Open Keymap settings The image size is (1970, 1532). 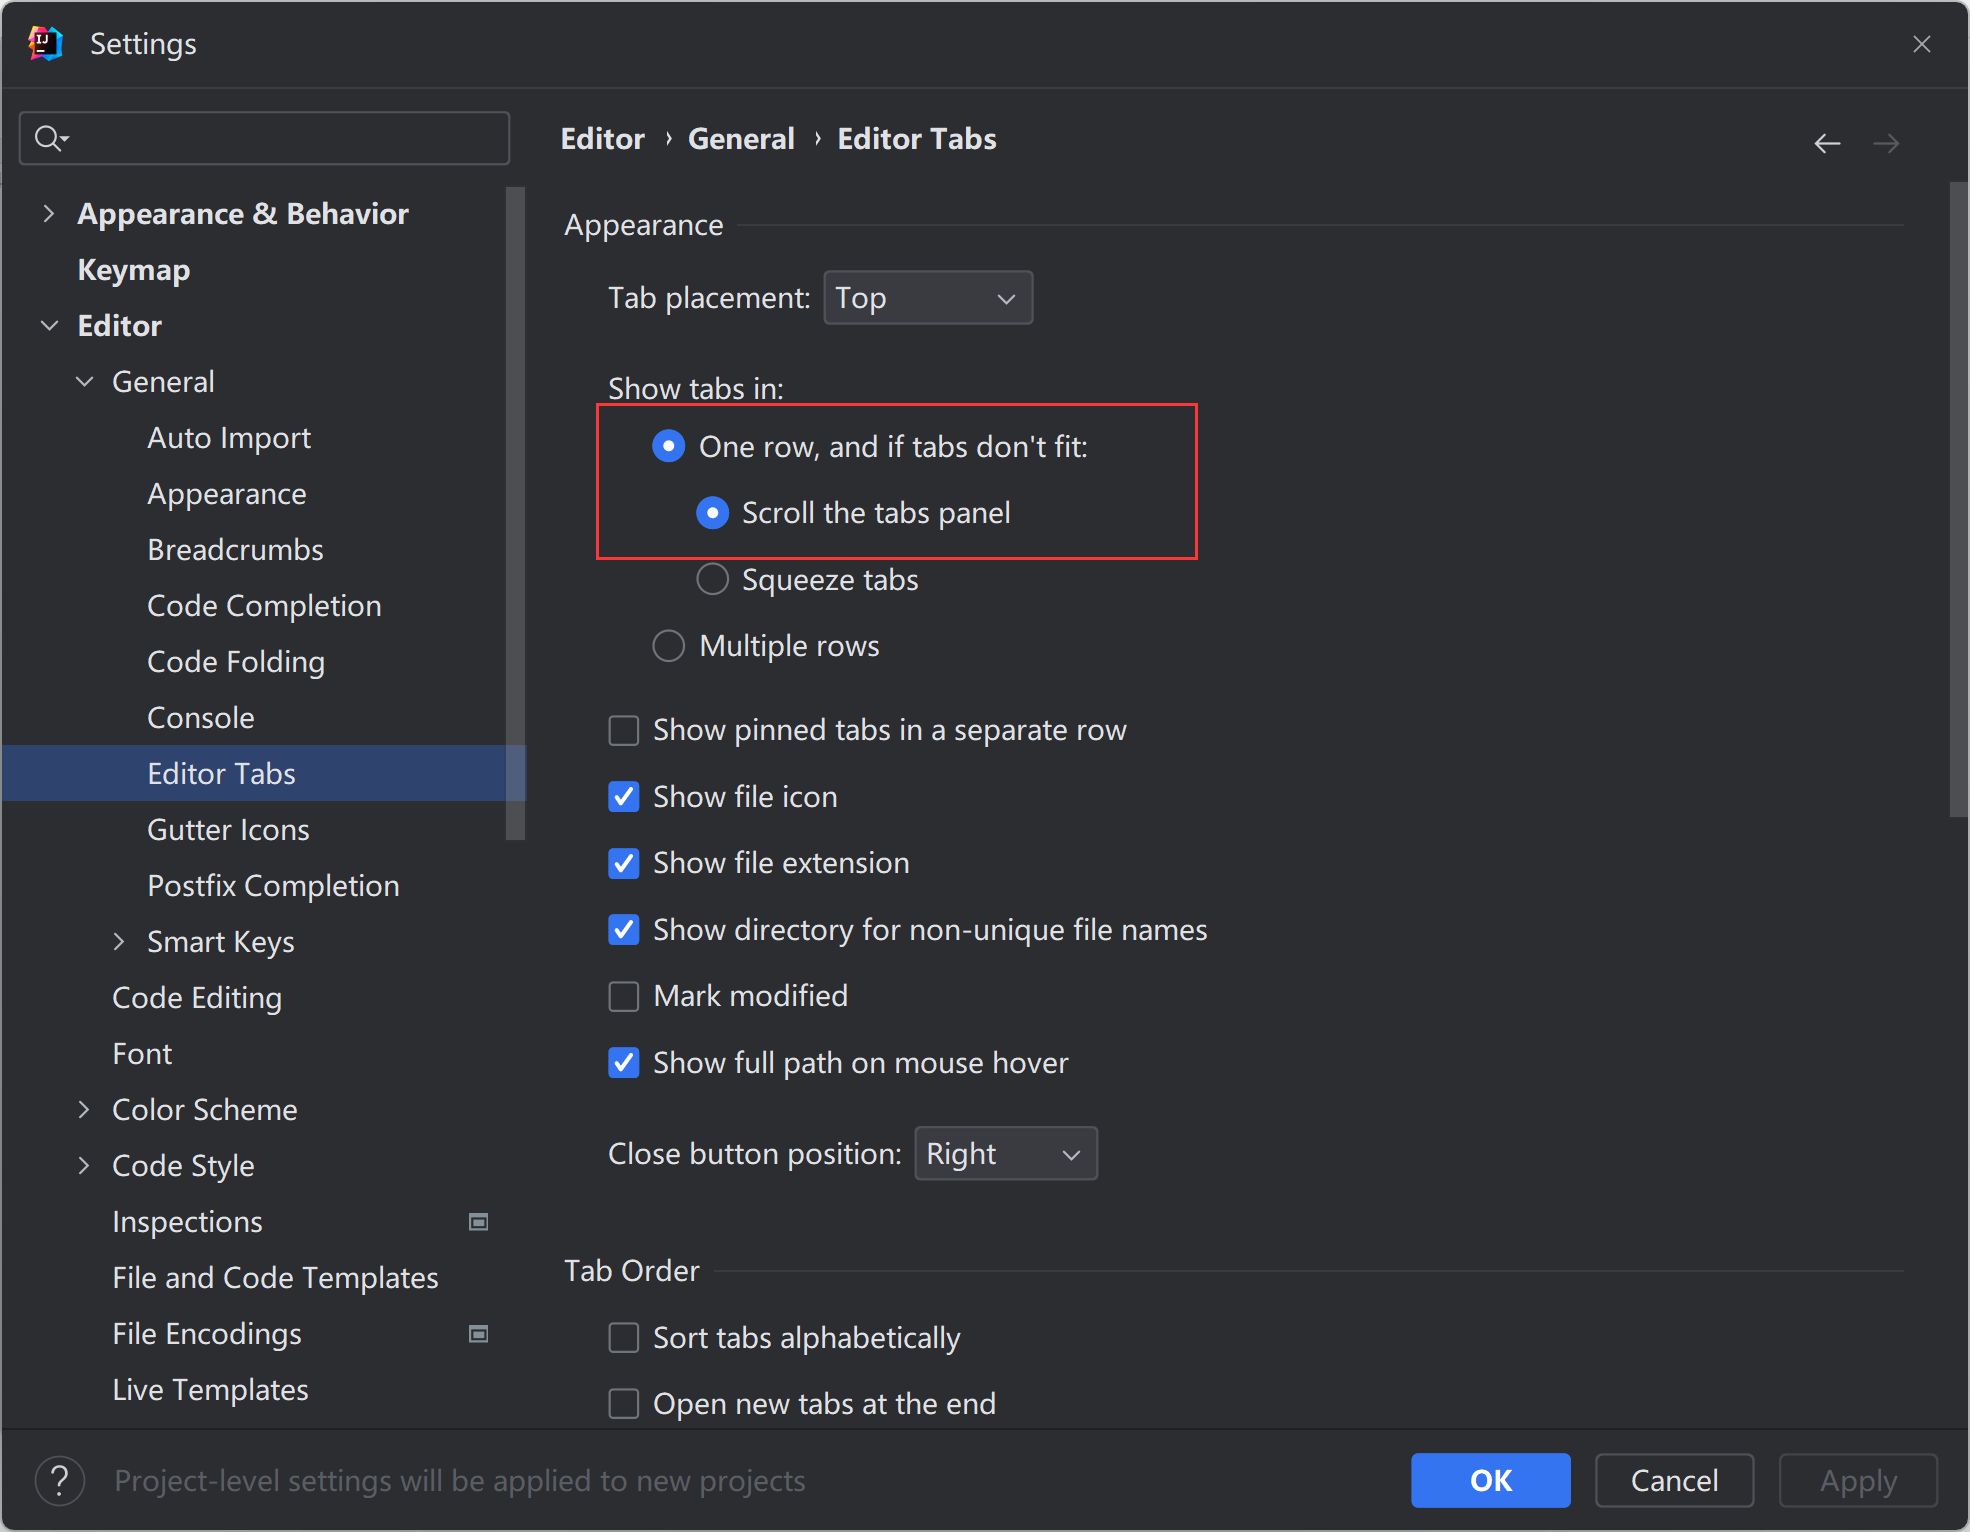pyautogui.click(x=134, y=270)
